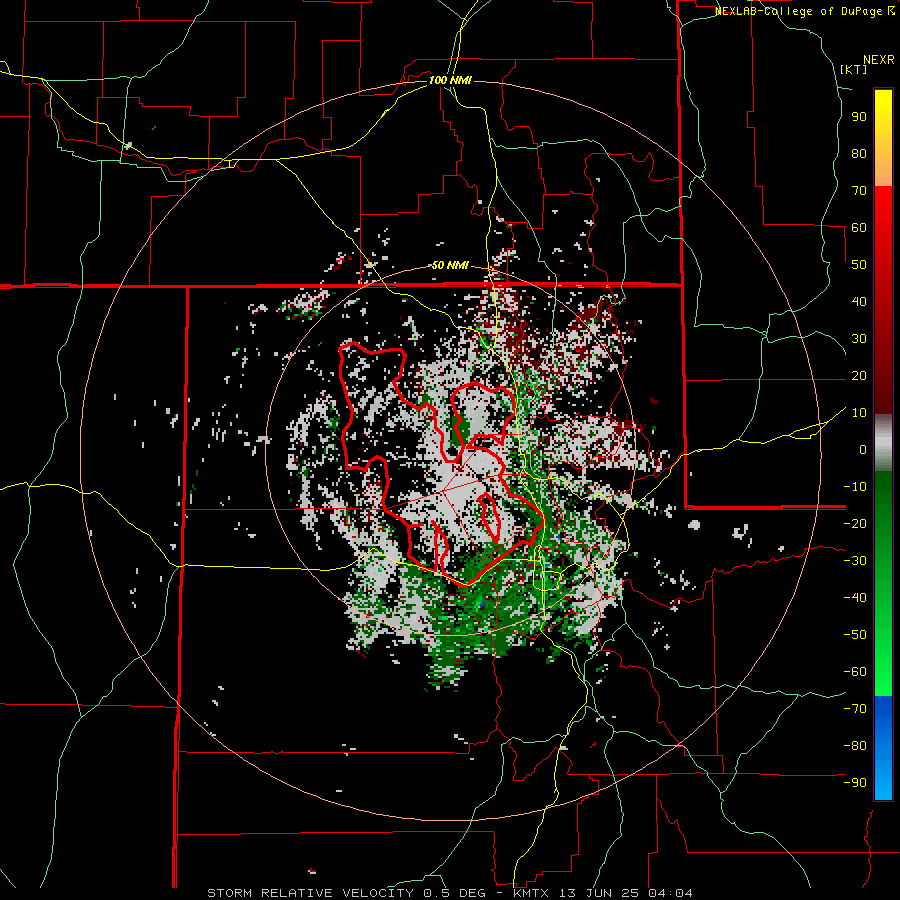Click the positive 70 scale value
This screenshot has height=900, width=900.
859,191
